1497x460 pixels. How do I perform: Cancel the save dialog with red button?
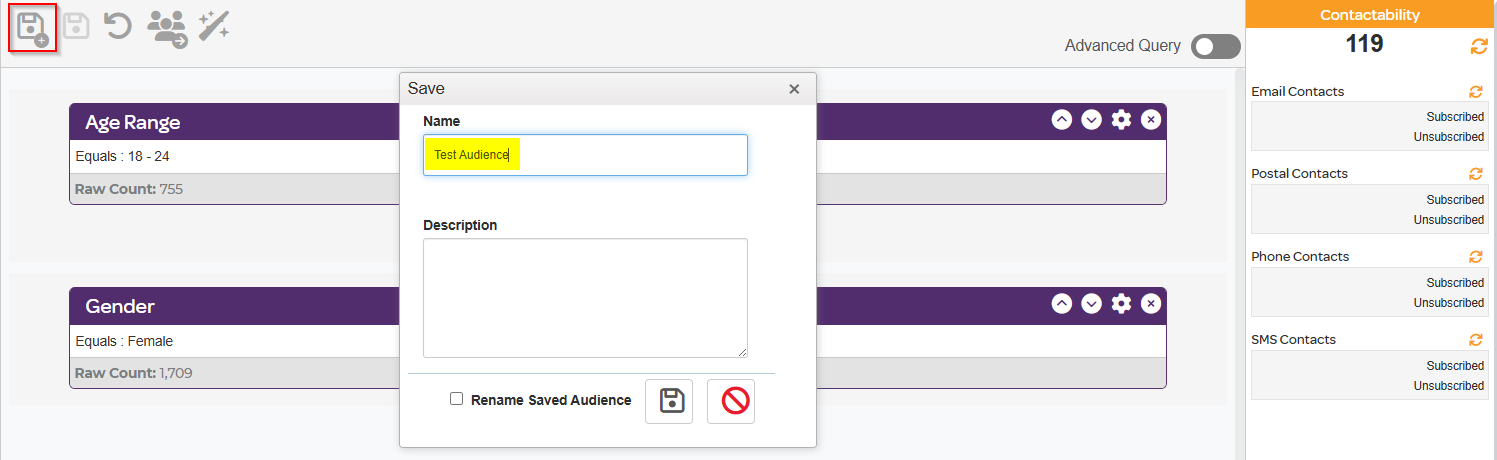tap(731, 401)
